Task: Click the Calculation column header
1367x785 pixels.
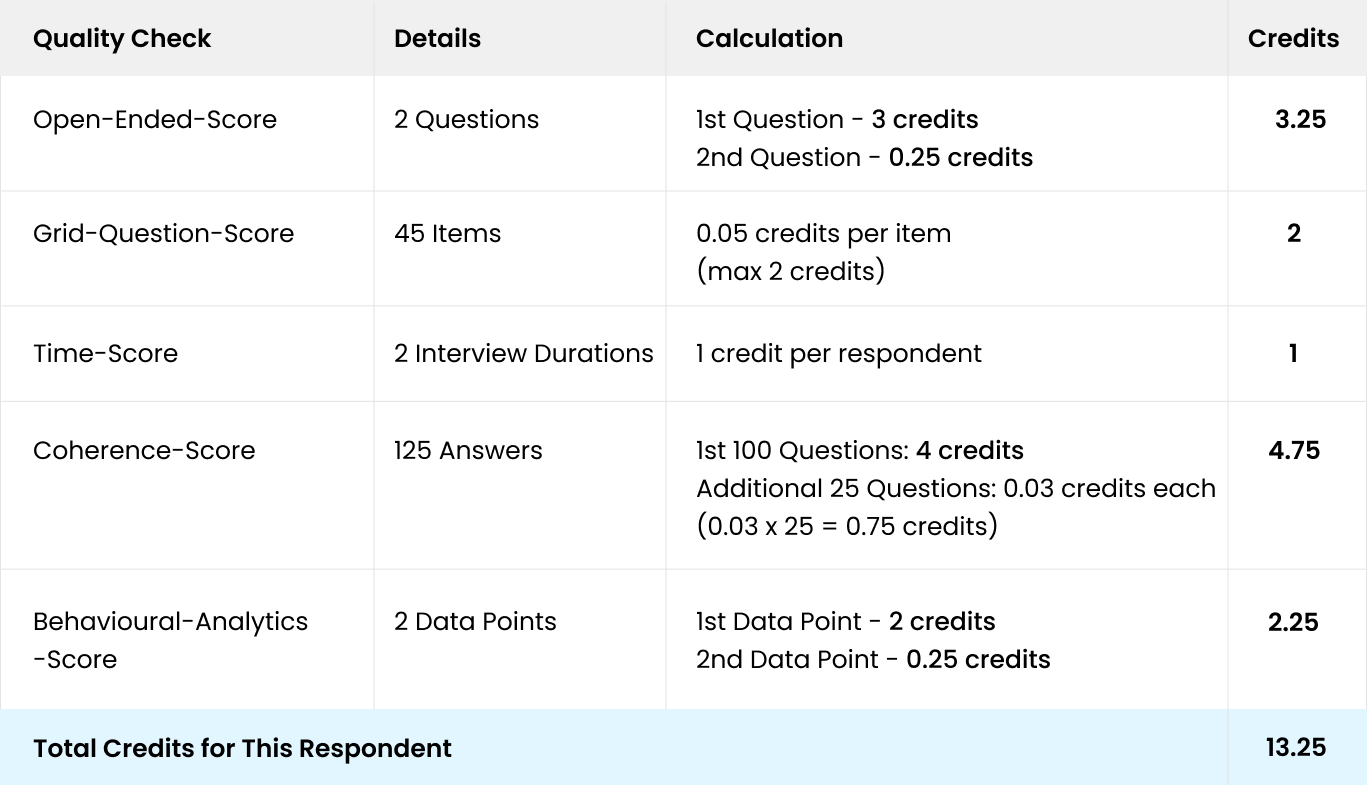Action: tap(769, 38)
